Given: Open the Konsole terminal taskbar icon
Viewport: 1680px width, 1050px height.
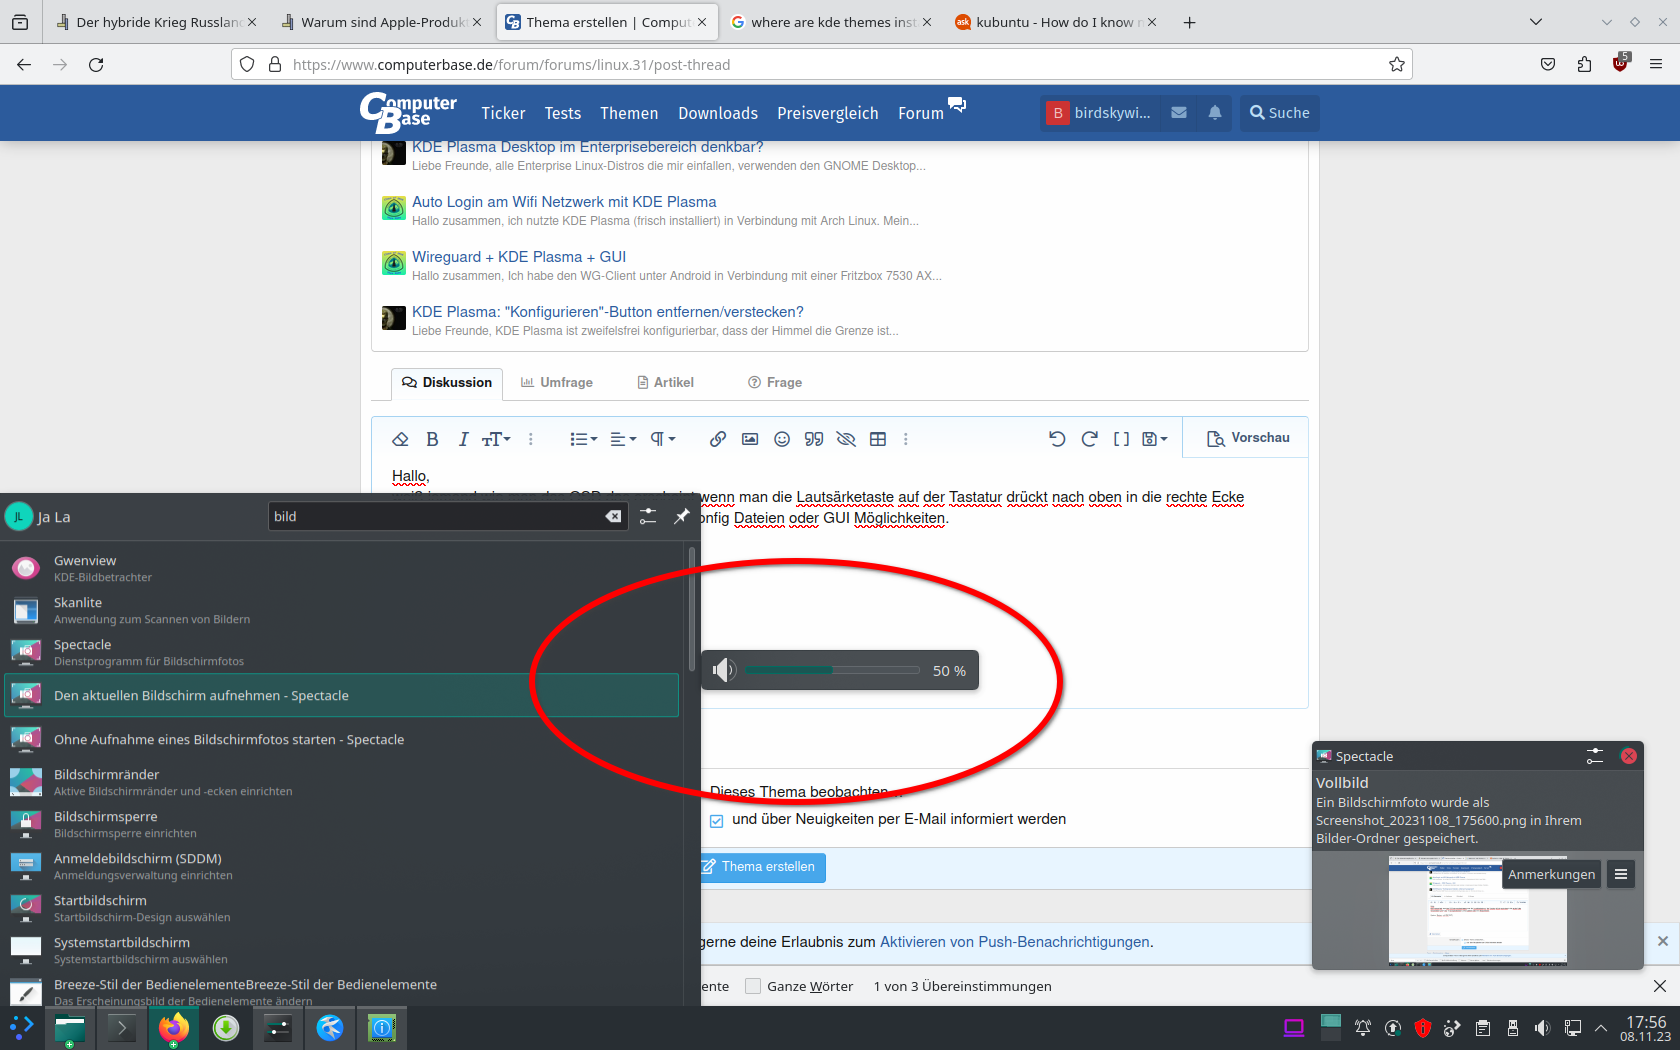Looking at the screenshot, I should pos(121,1027).
